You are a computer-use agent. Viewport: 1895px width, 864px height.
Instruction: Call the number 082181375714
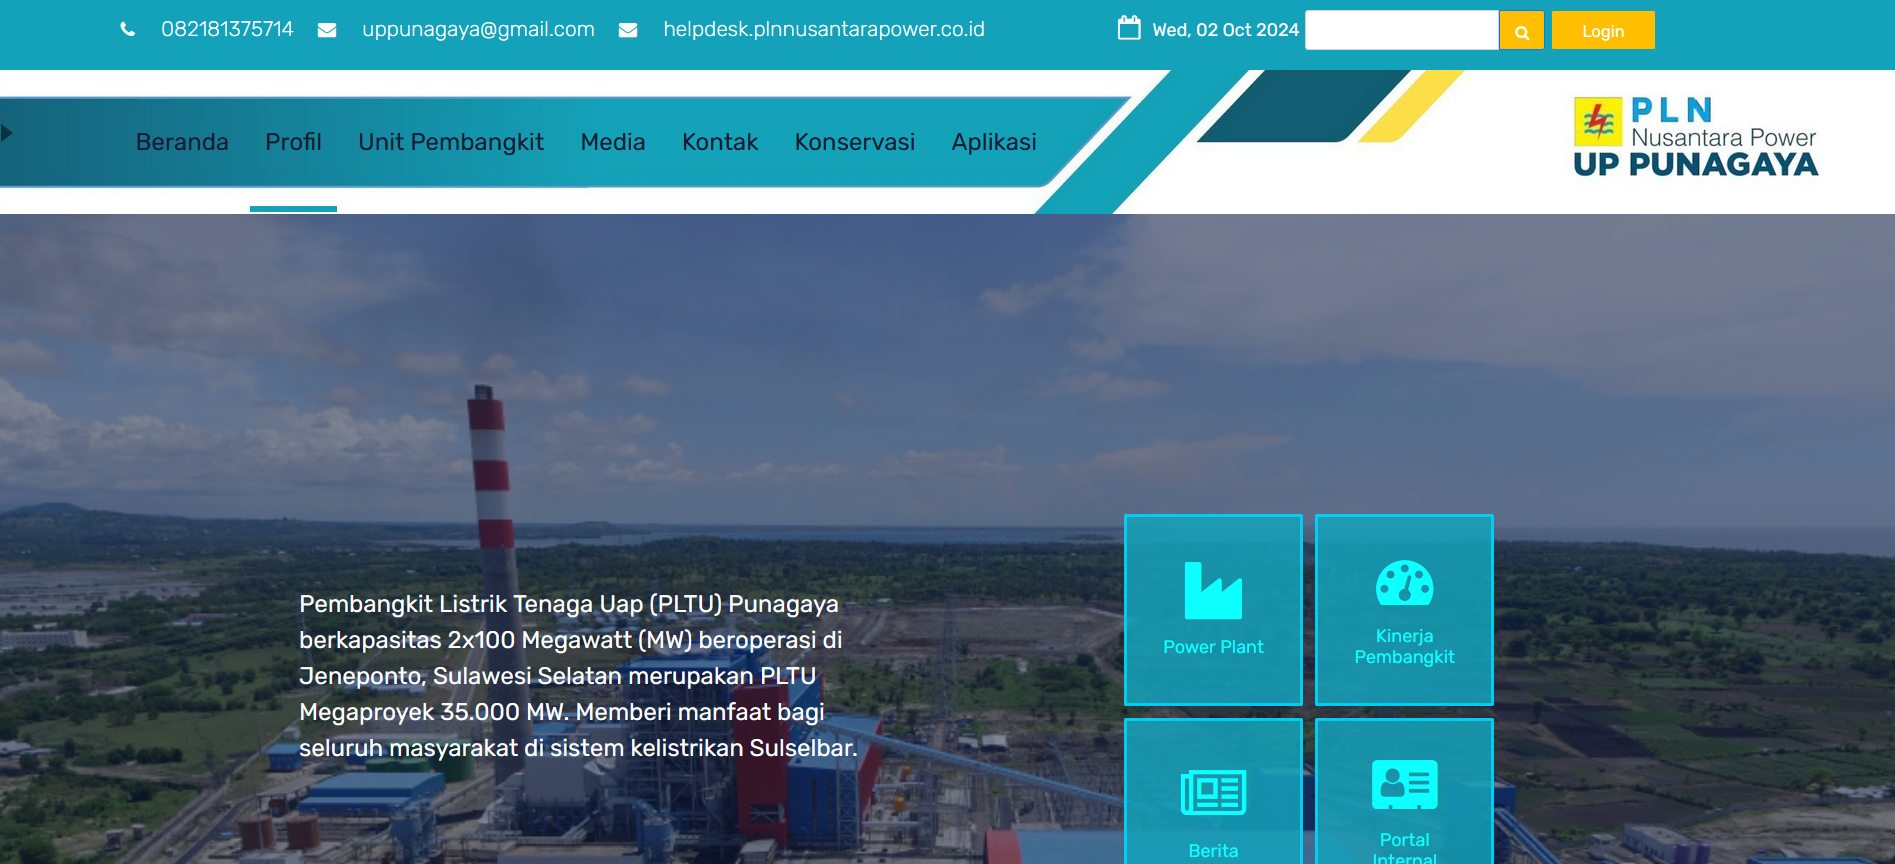point(227,30)
